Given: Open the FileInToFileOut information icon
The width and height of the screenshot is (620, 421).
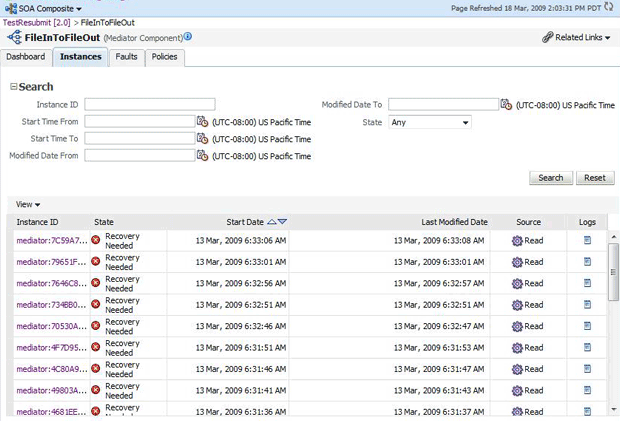Looking at the screenshot, I should click(188, 37).
